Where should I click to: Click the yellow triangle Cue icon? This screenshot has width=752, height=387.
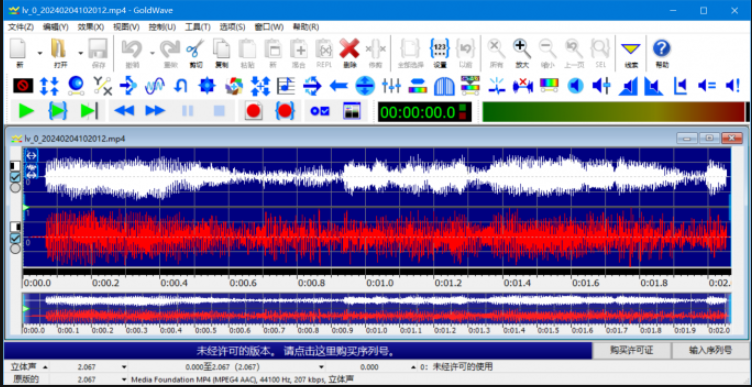(631, 48)
